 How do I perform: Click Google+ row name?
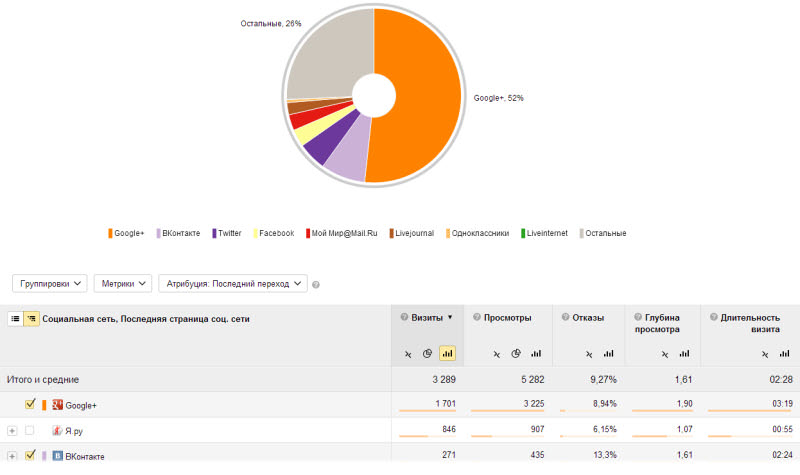coord(81,406)
